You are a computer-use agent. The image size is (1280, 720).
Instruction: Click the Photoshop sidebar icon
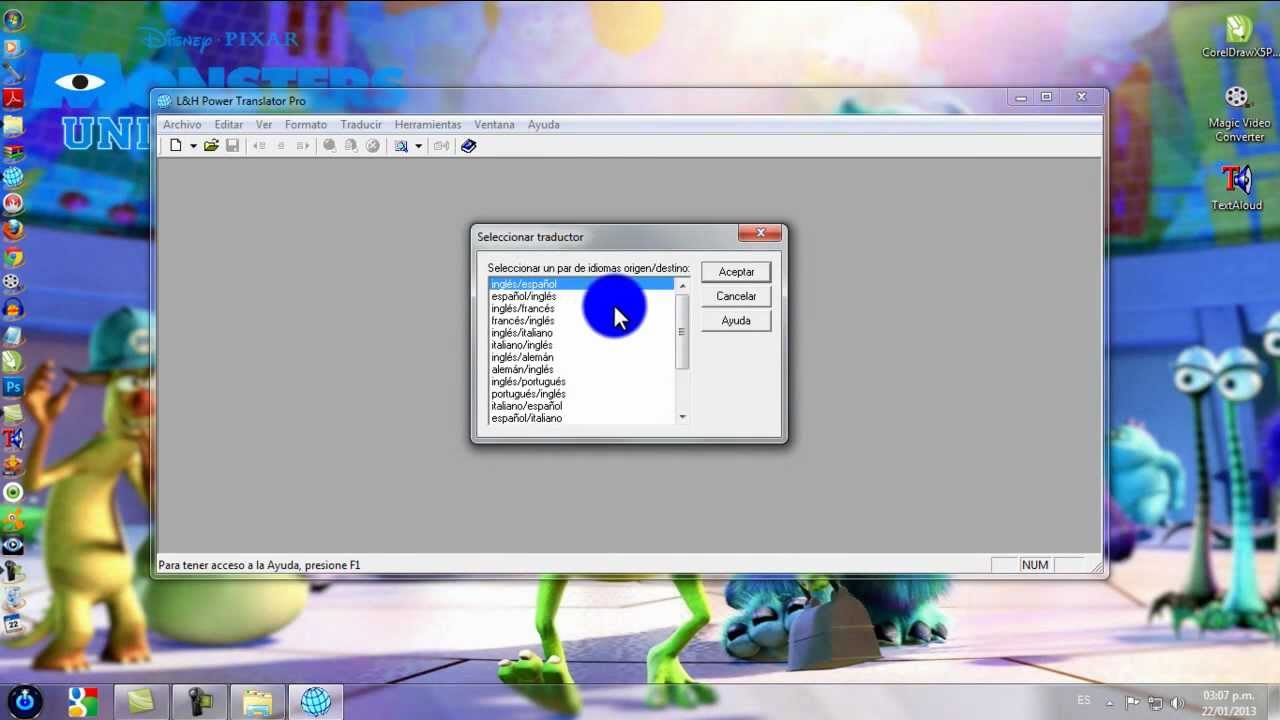pos(13,387)
